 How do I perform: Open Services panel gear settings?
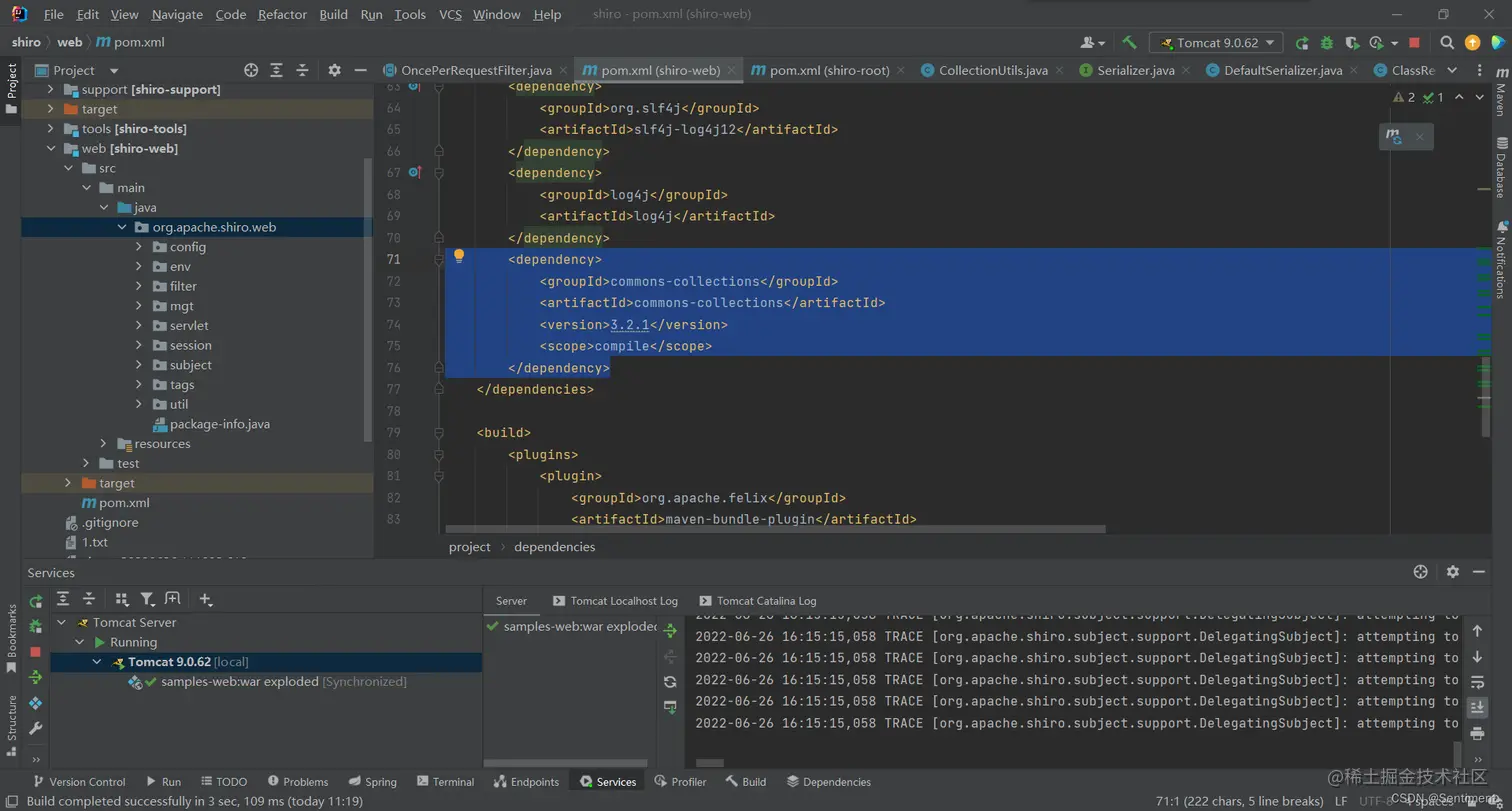1453,572
